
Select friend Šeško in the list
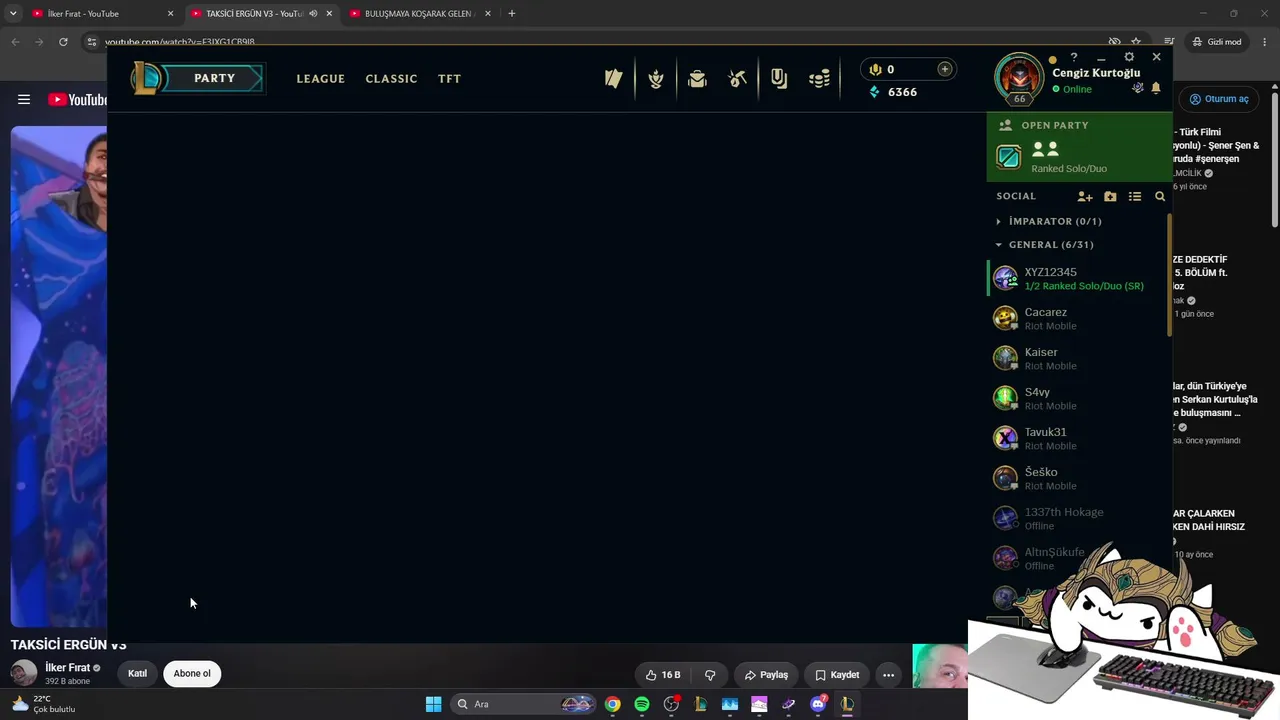tap(1078, 478)
